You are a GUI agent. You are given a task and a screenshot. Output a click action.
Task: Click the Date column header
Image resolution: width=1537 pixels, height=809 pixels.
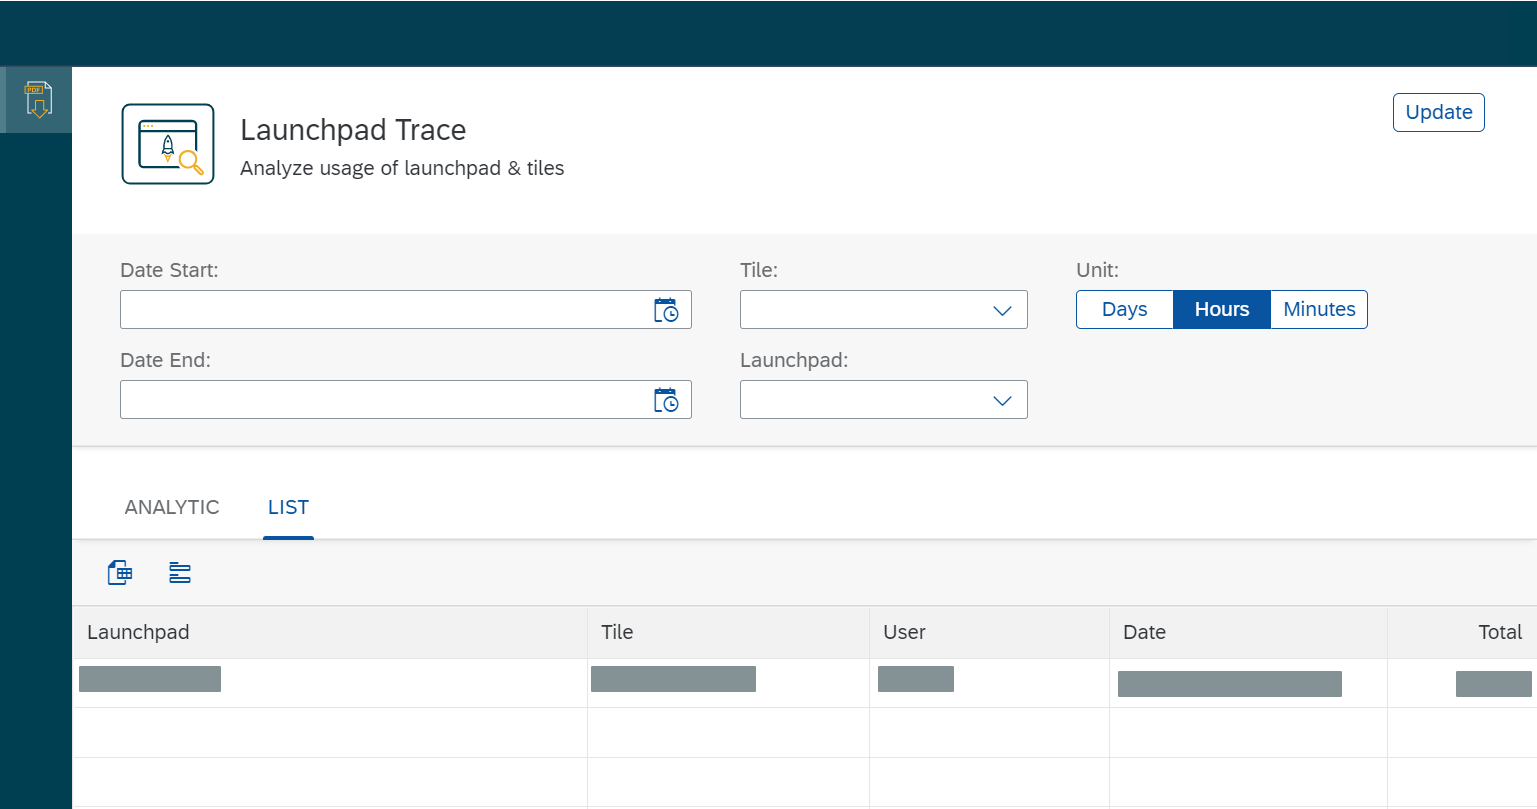coord(1248,632)
